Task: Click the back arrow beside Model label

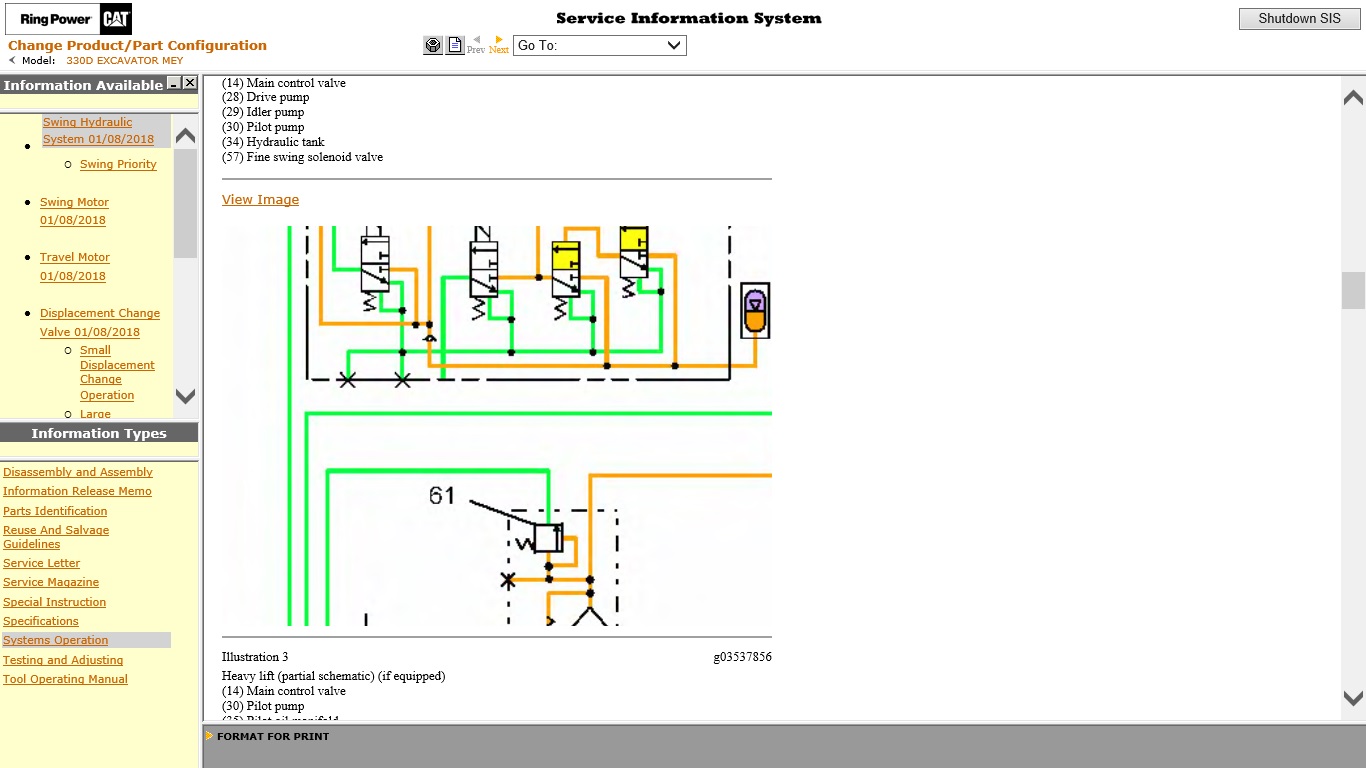Action: click(x=12, y=60)
